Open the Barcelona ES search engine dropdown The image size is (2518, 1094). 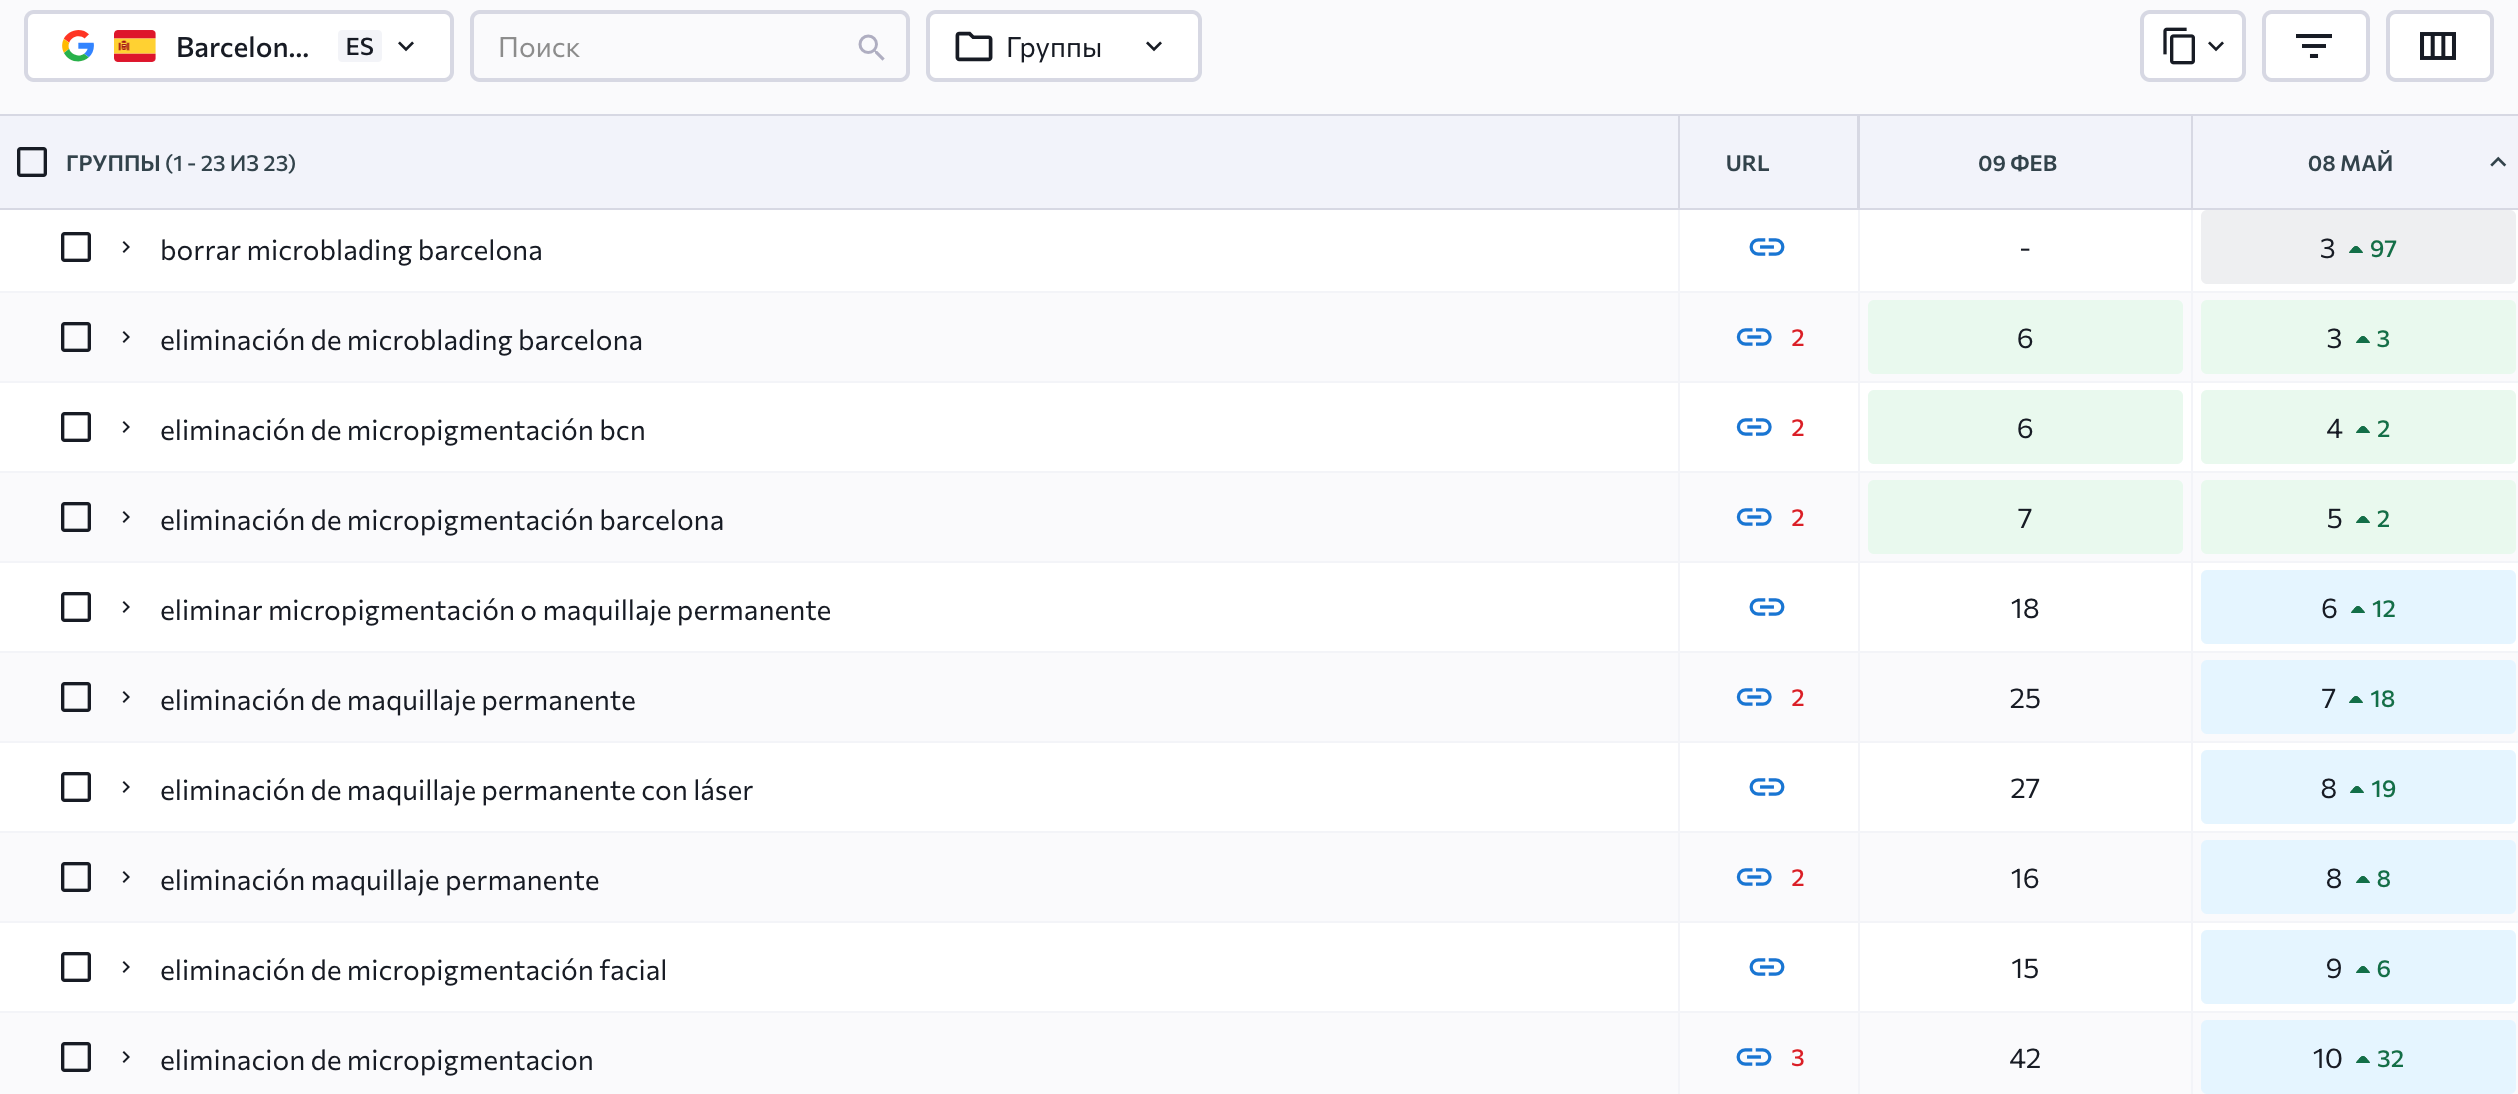coord(238,46)
